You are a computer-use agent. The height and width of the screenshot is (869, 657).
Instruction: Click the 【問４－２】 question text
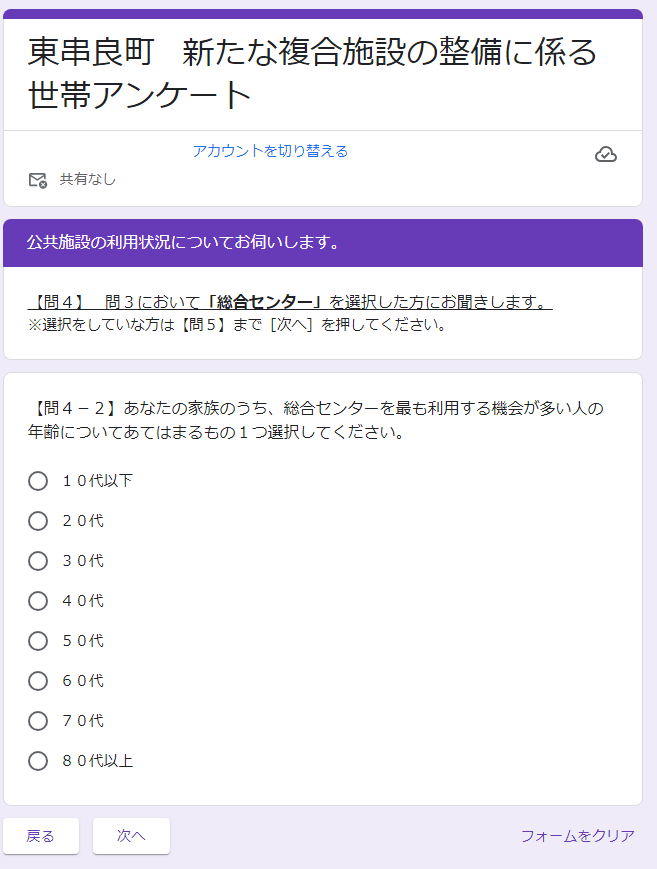click(x=315, y=421)
